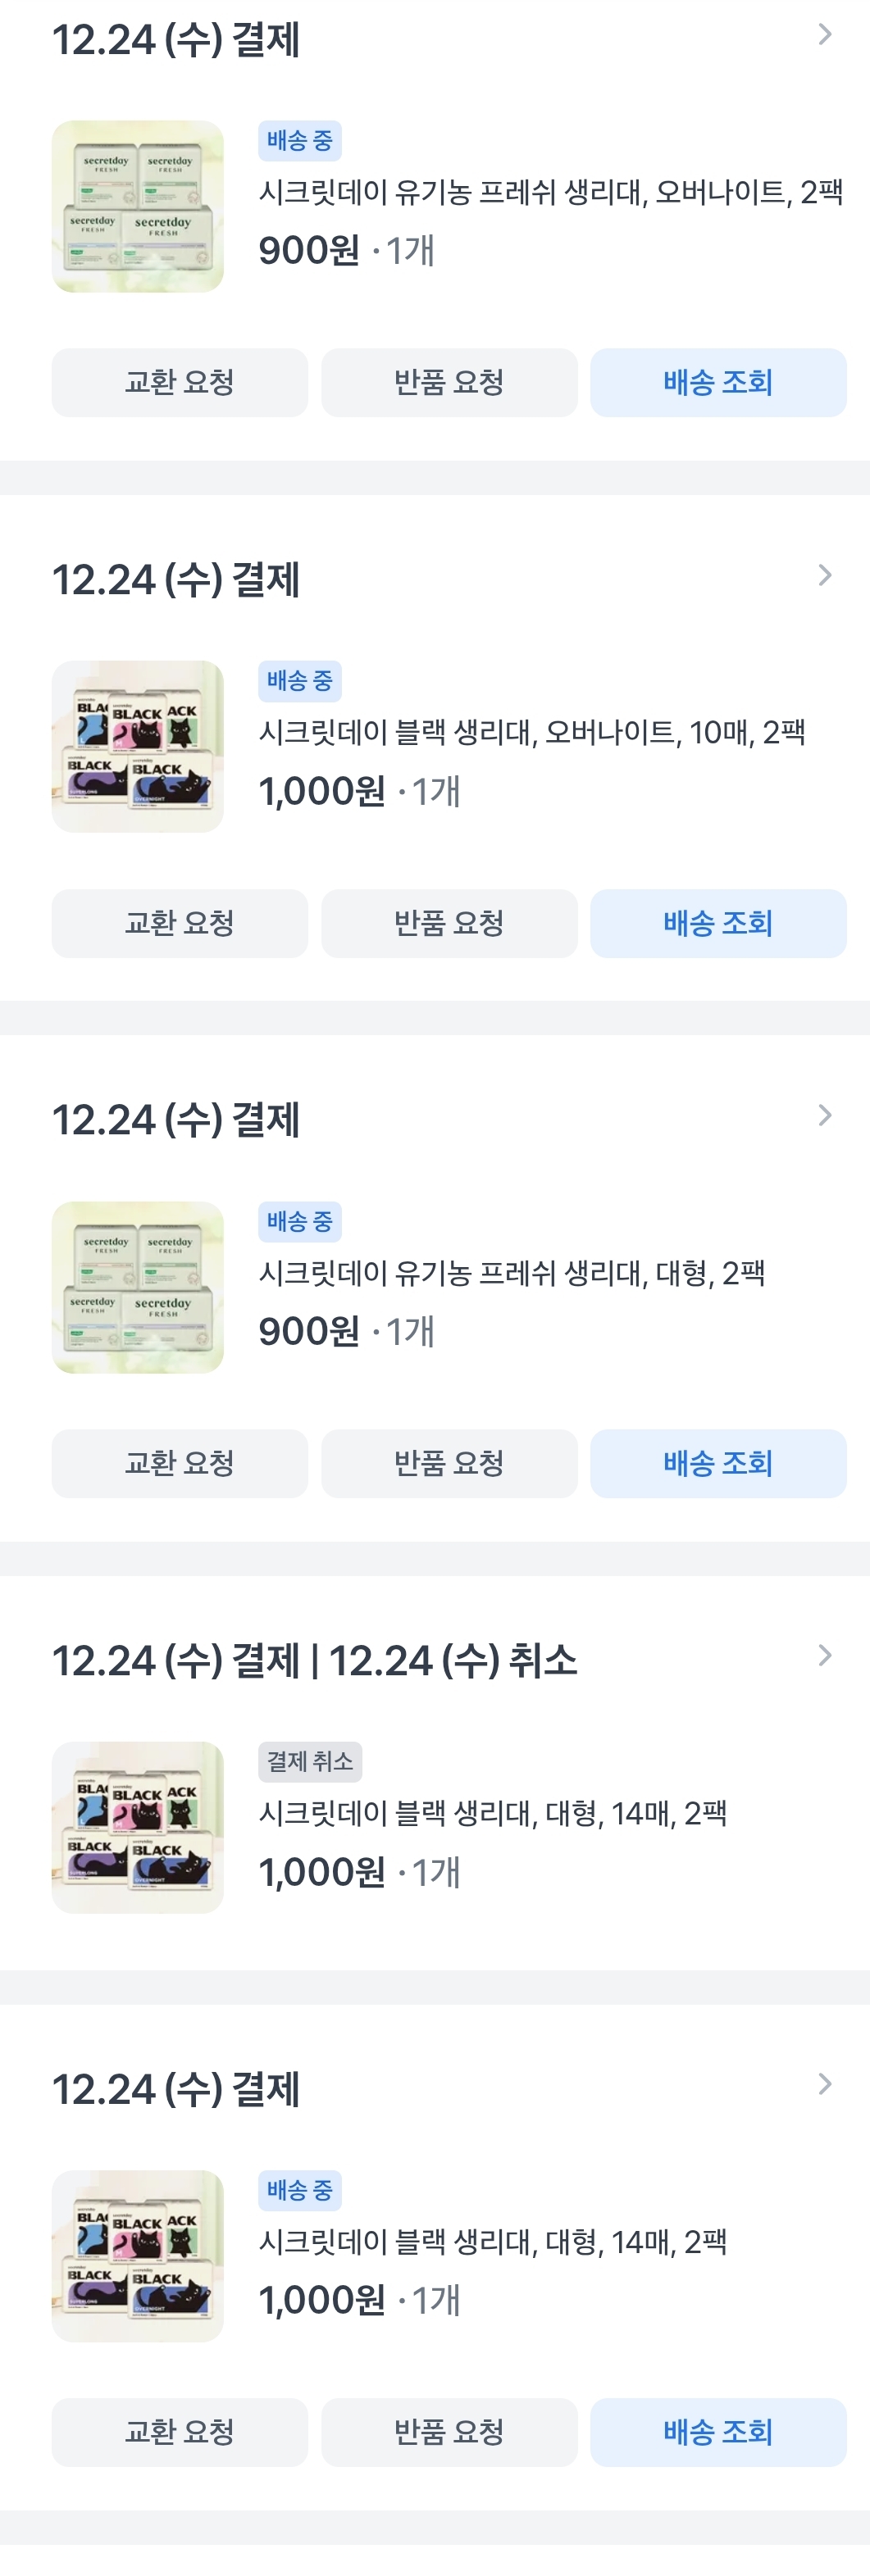Tap 배송 조회 on the bottom order

pyautogui.click(x=717, y=2432)
